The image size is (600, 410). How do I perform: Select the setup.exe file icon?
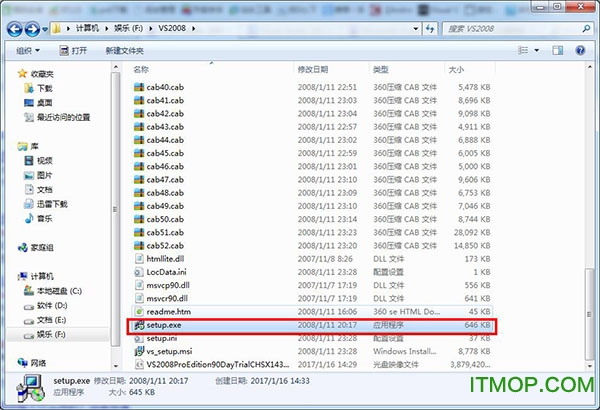140,325
